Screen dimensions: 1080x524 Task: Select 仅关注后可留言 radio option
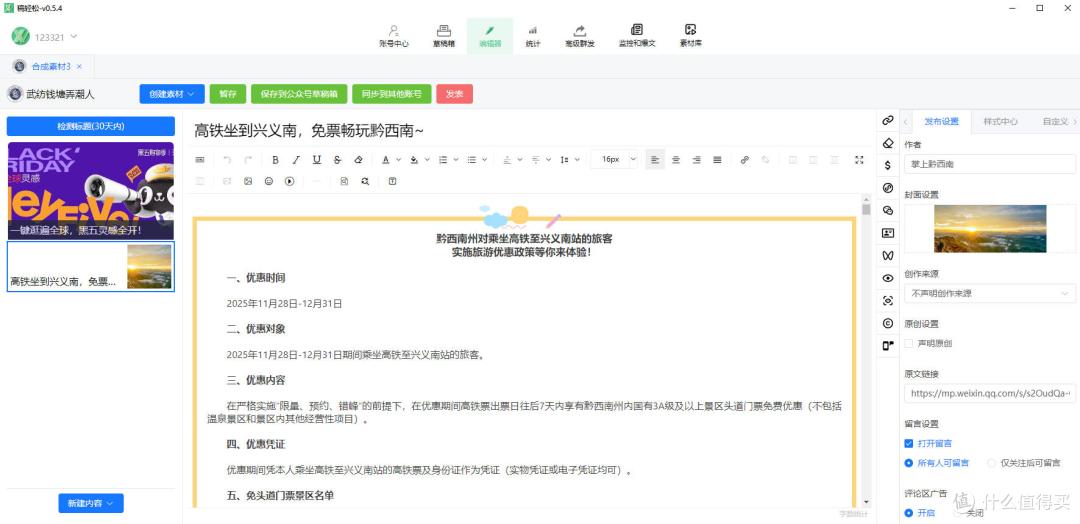(x=992, y=463)
